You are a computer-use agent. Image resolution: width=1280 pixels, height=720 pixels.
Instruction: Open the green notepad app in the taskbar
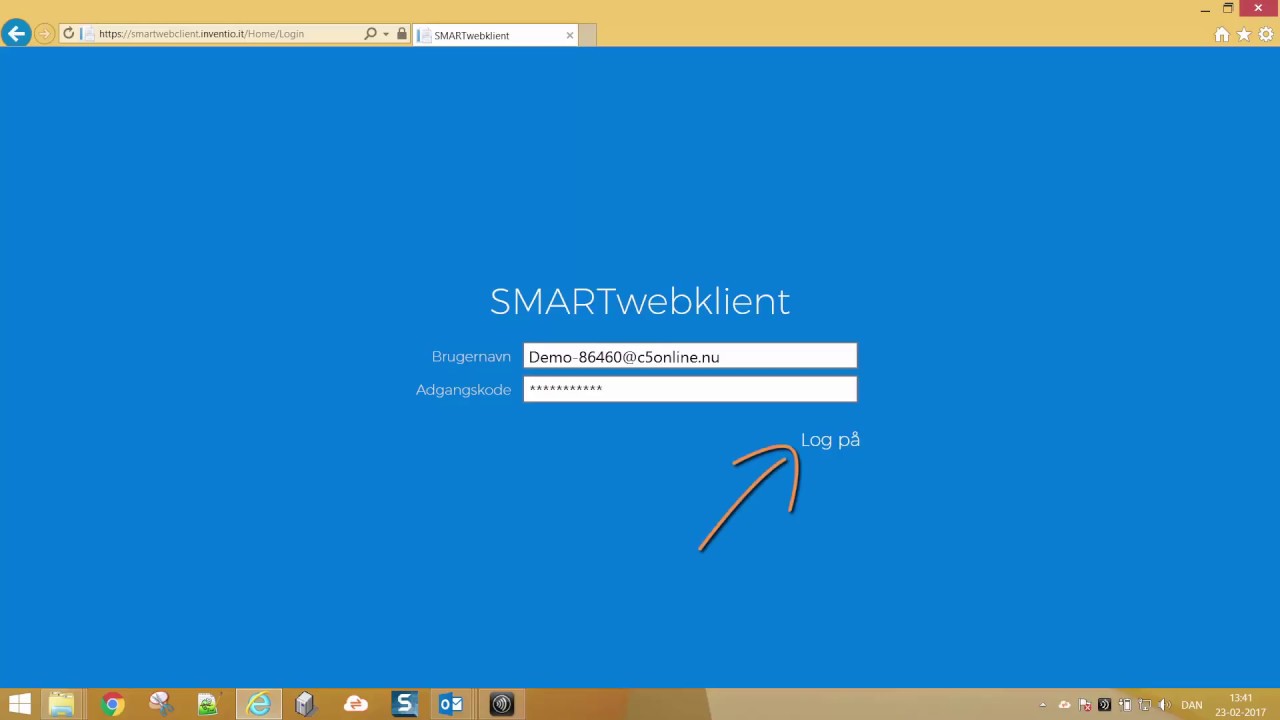point(208,704)
